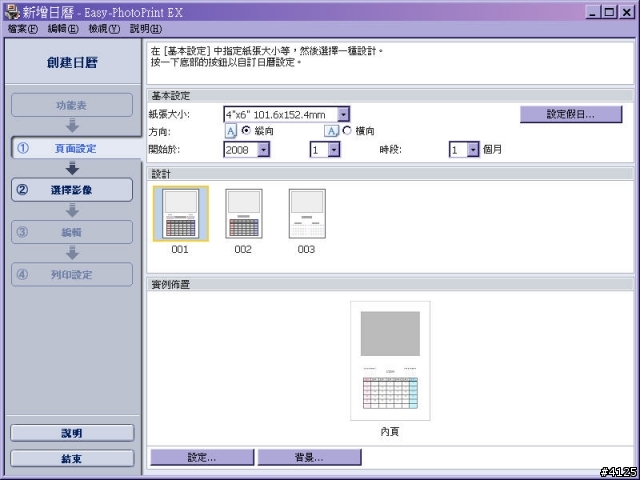Viewport: 640px width, 480px height.
Task: Select calendar design thumbnail 003
Action: click(307, 213)
